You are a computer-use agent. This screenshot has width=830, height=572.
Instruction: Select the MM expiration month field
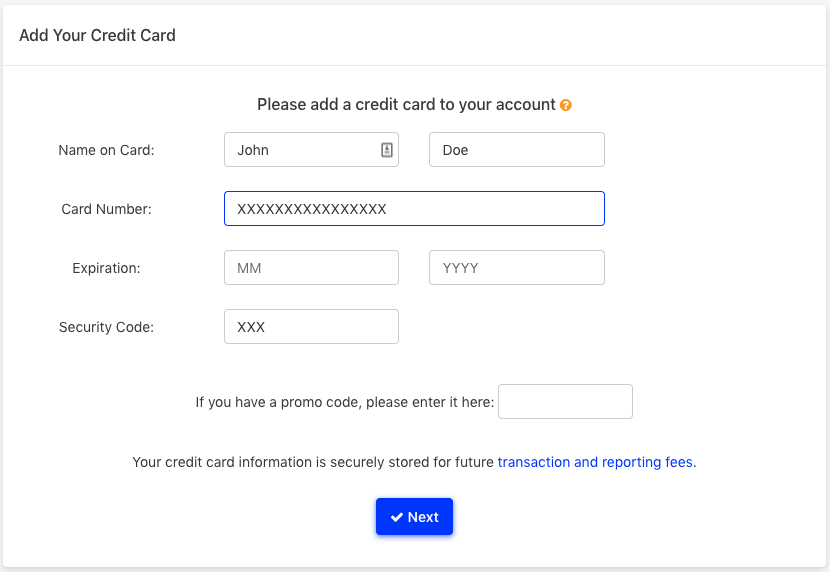click(311, 268)
